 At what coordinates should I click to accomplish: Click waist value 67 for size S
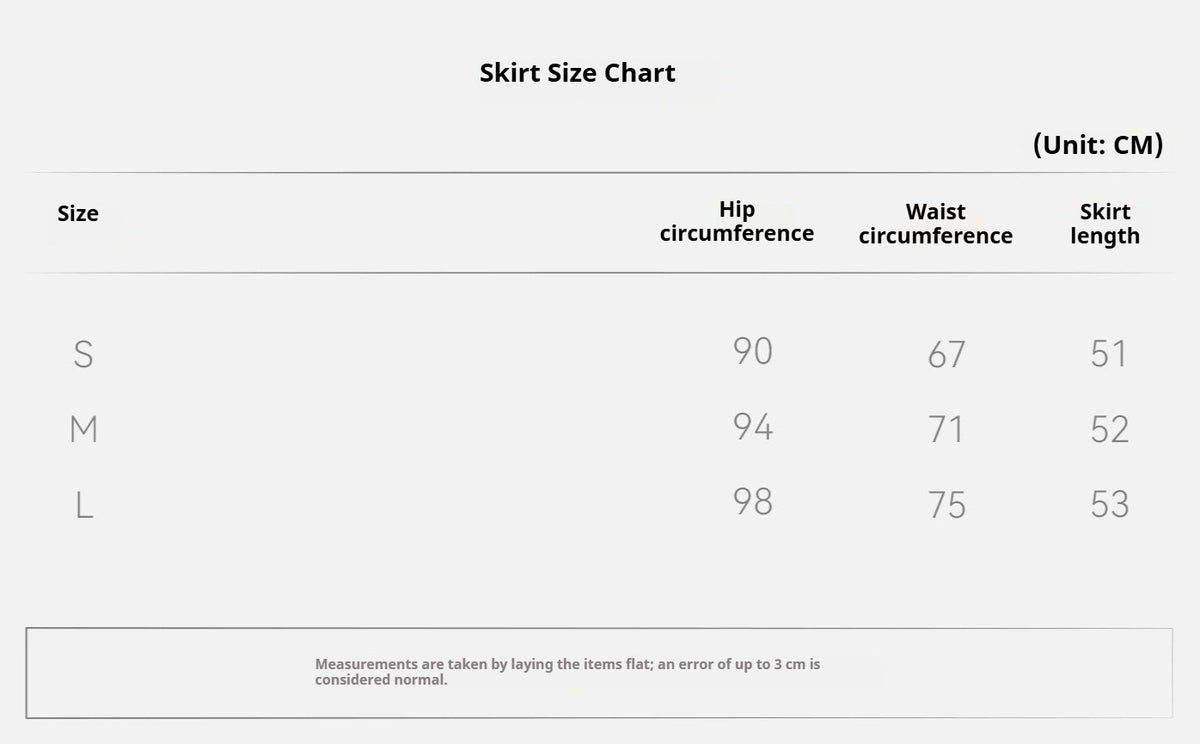point(946,354)
